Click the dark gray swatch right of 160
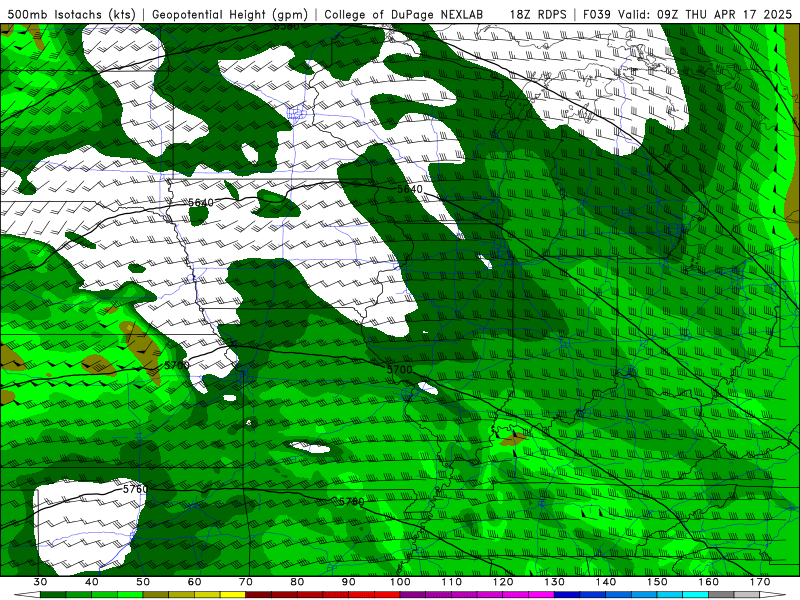 coord(721,595)
